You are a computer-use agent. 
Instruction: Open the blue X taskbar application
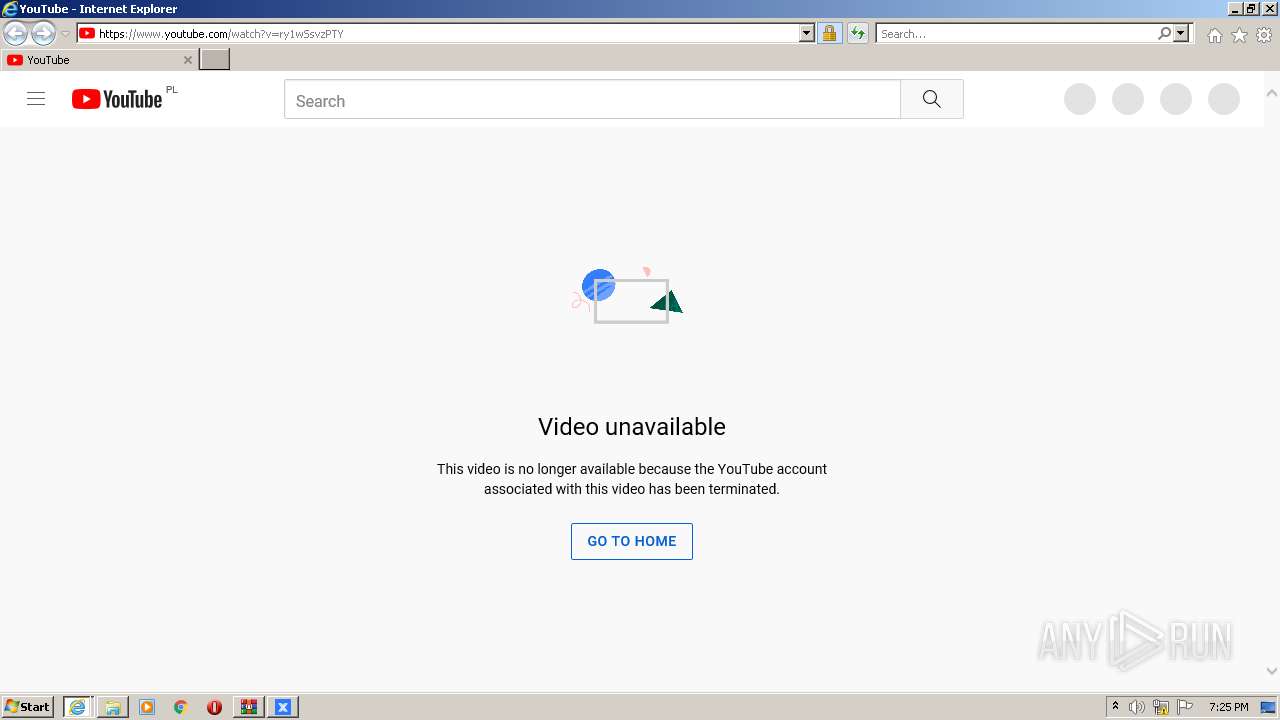click(283, 707)
